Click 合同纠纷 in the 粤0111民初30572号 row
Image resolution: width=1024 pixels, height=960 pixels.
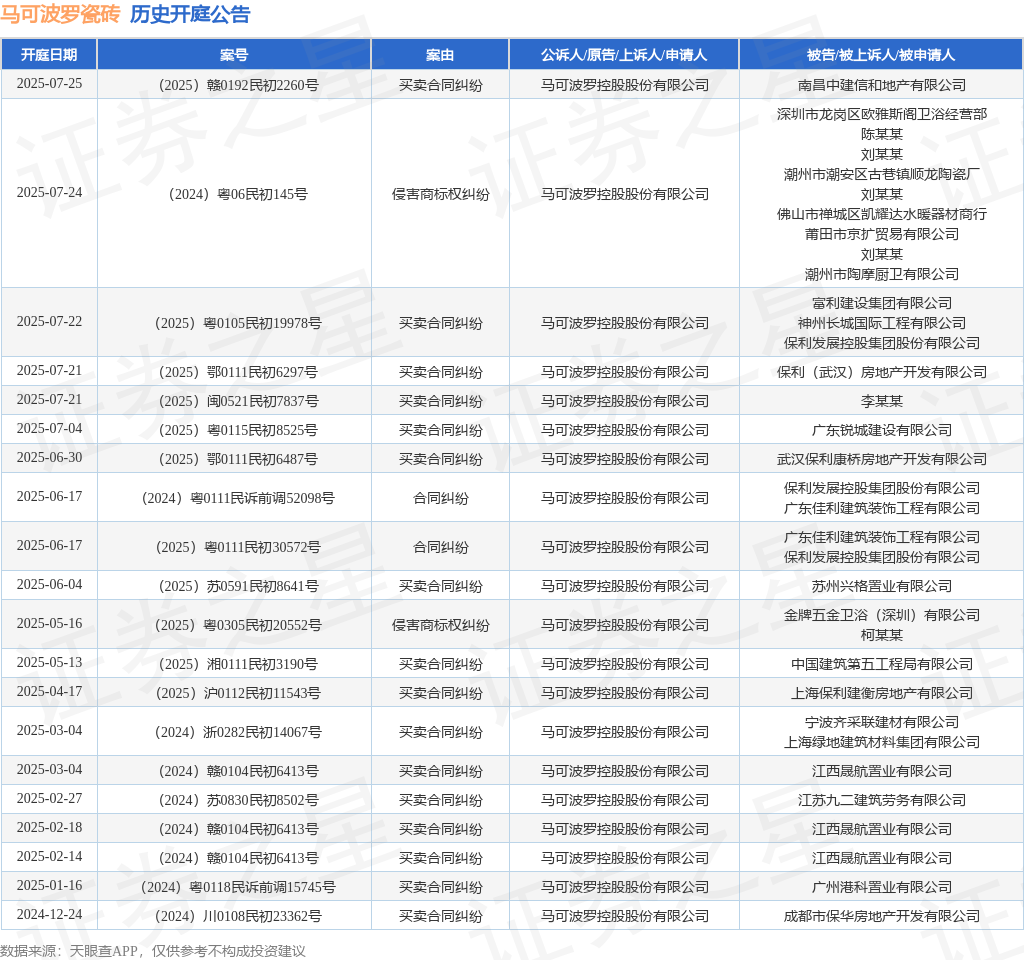[441, 547]
